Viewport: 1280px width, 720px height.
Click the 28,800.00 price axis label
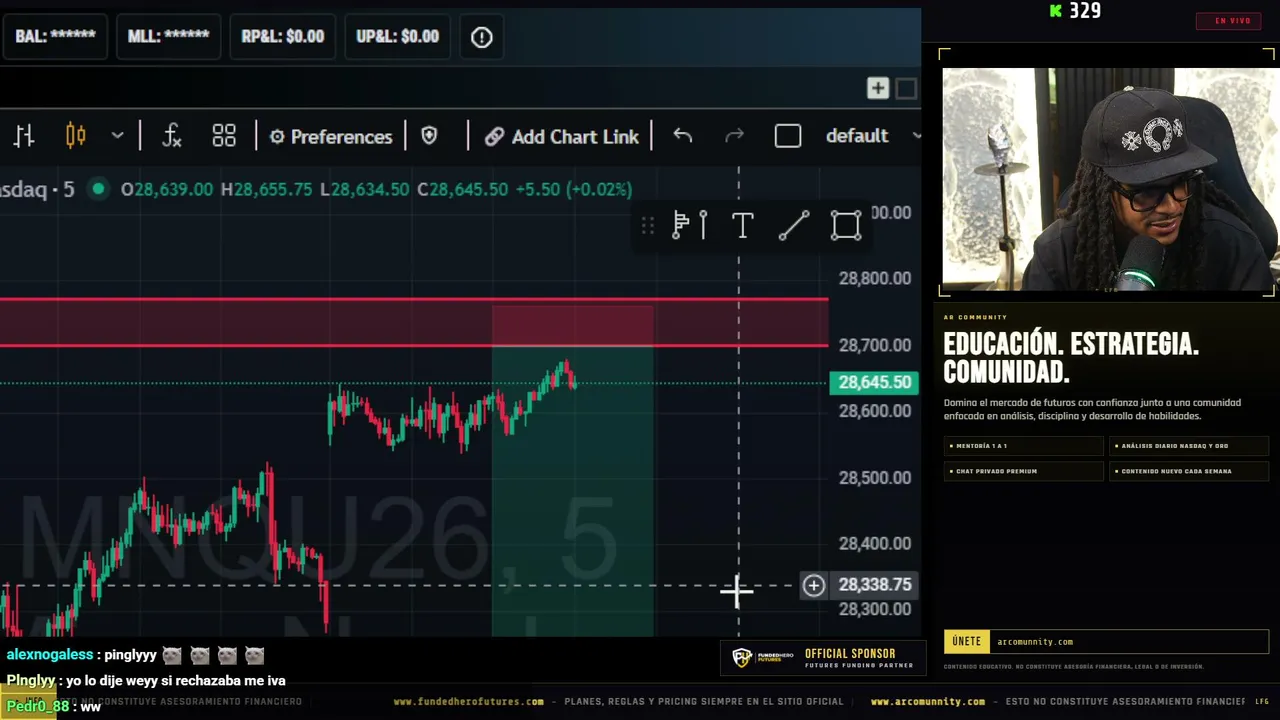coord(875,279)
